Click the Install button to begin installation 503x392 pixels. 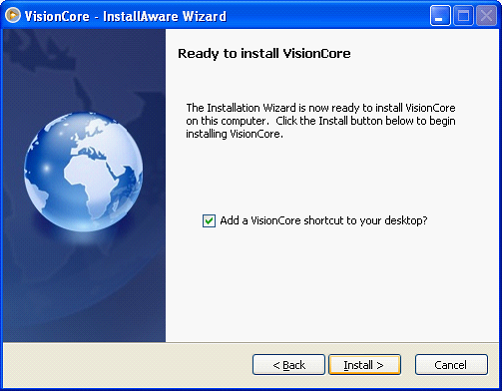click(x=364, y=365)
